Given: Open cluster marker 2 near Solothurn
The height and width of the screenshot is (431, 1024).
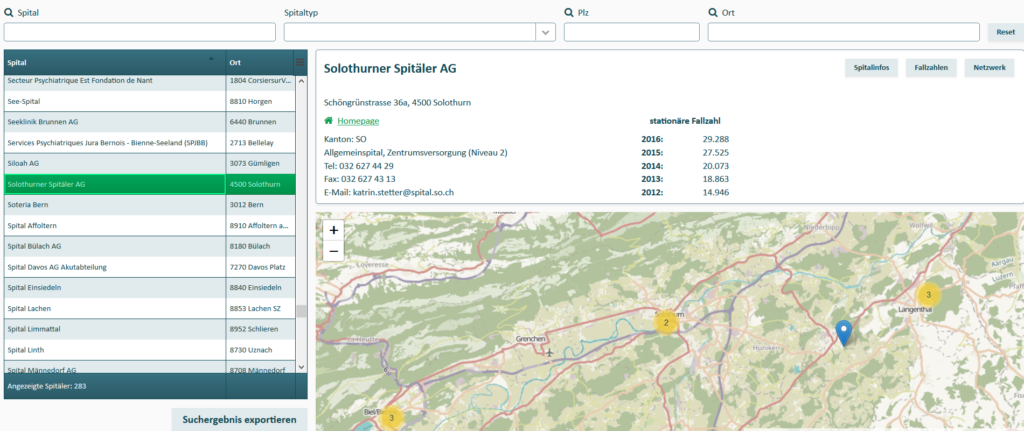Looking at the screenshot, I should point(666,322).
